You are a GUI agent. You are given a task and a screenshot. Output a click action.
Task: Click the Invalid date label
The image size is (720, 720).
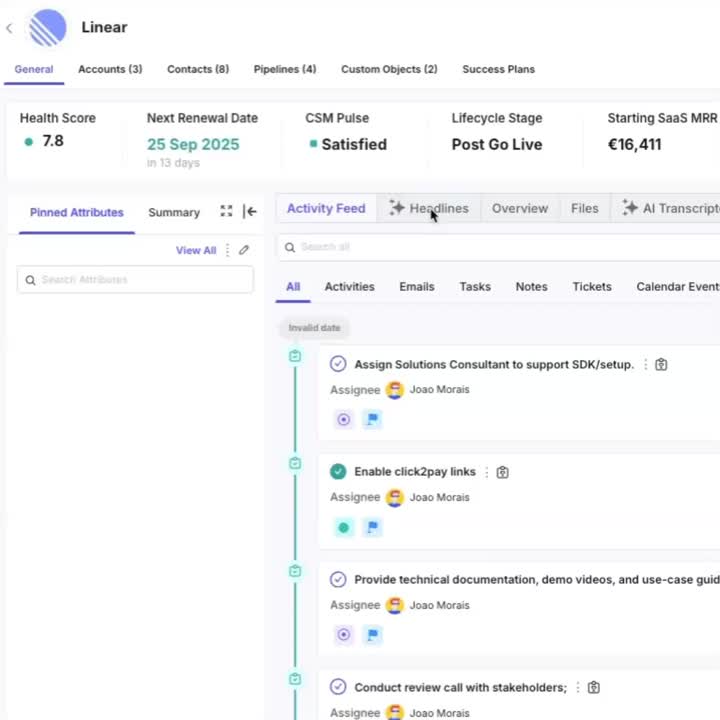coord(314,328)
